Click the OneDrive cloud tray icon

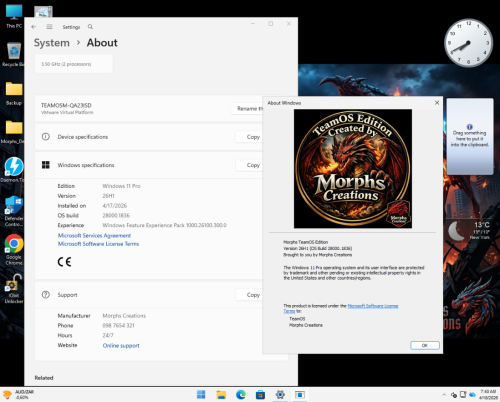click(472, 395)
